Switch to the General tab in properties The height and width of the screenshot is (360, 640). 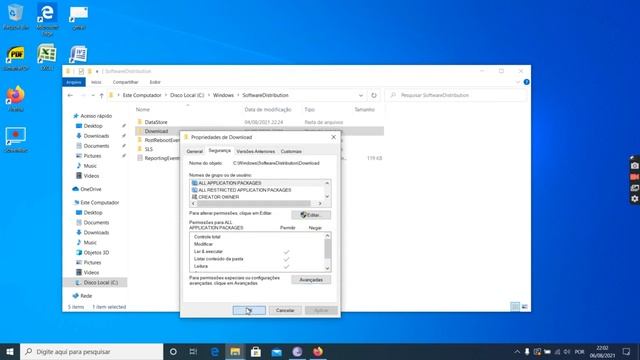(194, 151)
